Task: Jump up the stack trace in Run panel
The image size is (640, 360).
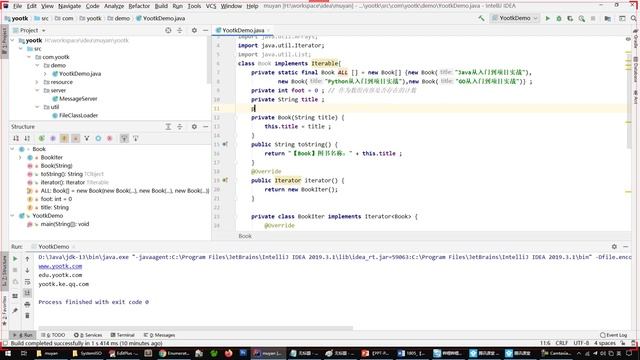Action: [27, 259]
